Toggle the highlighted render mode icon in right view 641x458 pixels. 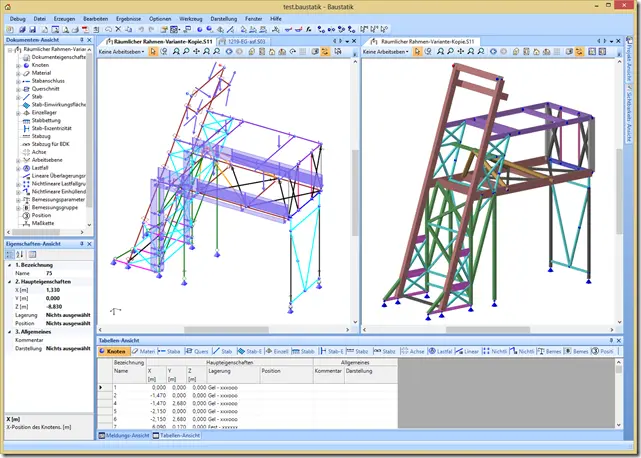tap(579, 52)
